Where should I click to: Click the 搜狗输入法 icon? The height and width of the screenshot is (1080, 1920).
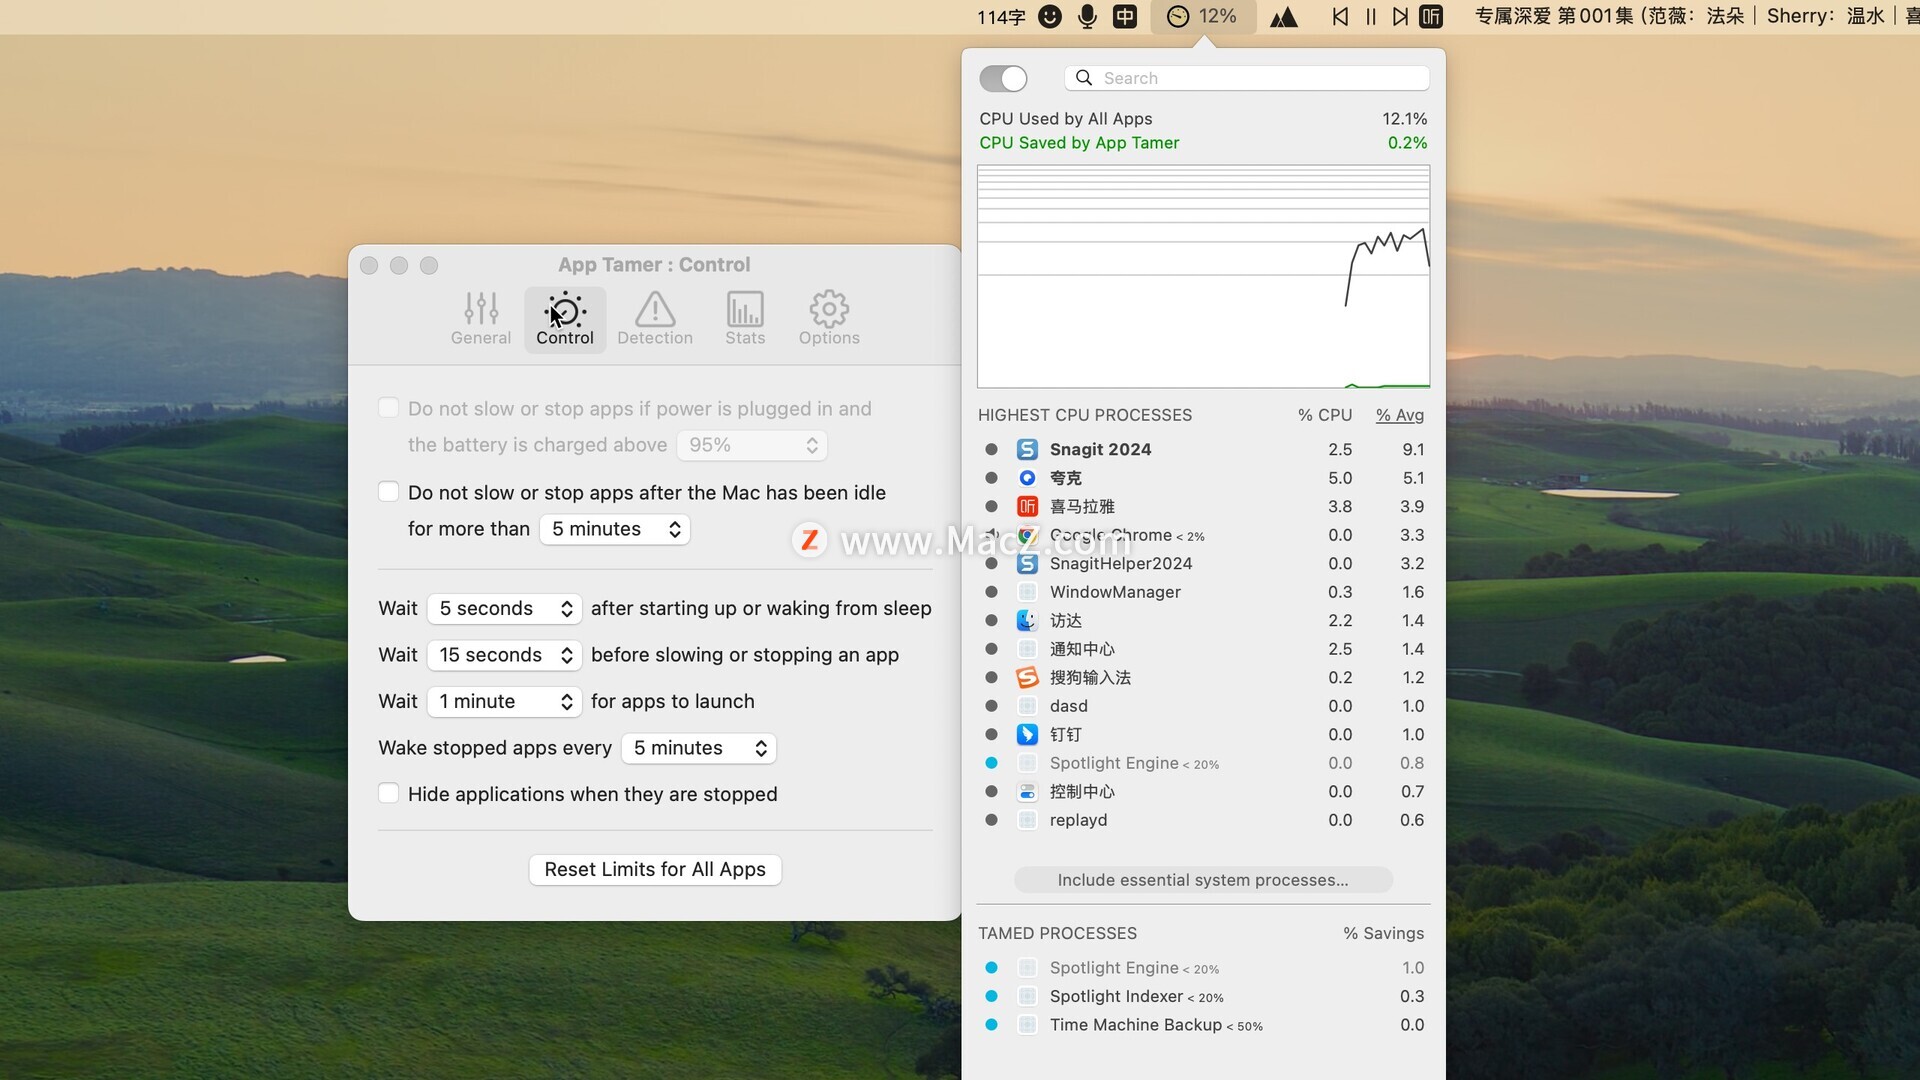(1027, 678)
